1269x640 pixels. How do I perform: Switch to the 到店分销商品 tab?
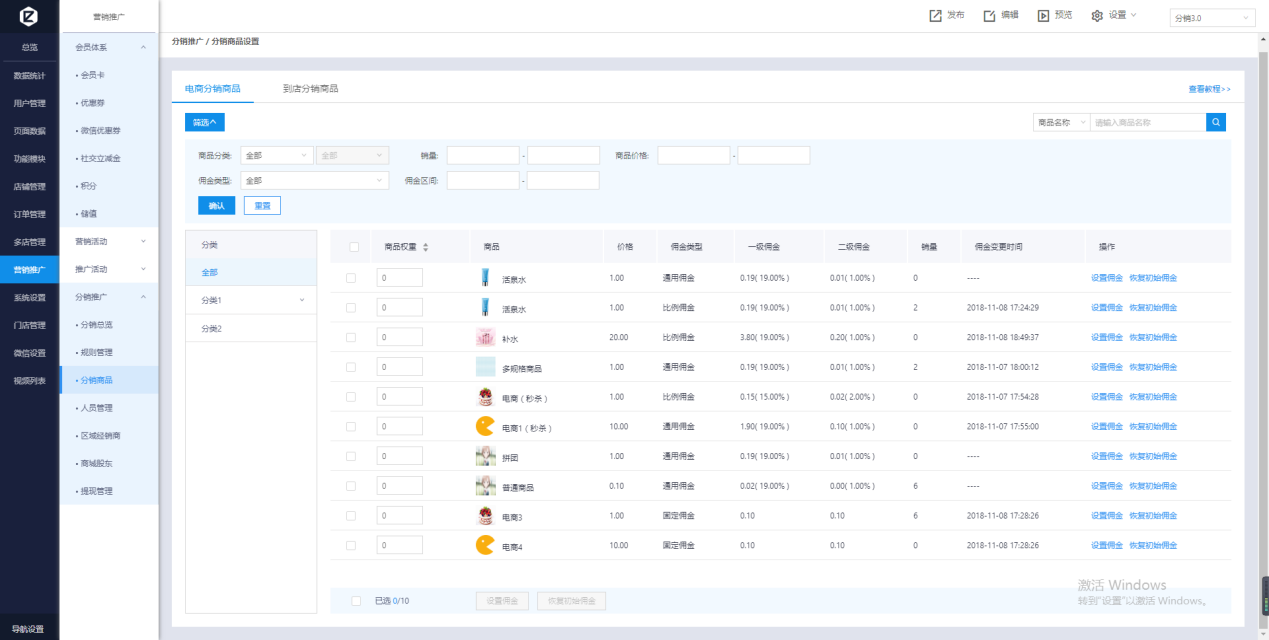(310, 89)
